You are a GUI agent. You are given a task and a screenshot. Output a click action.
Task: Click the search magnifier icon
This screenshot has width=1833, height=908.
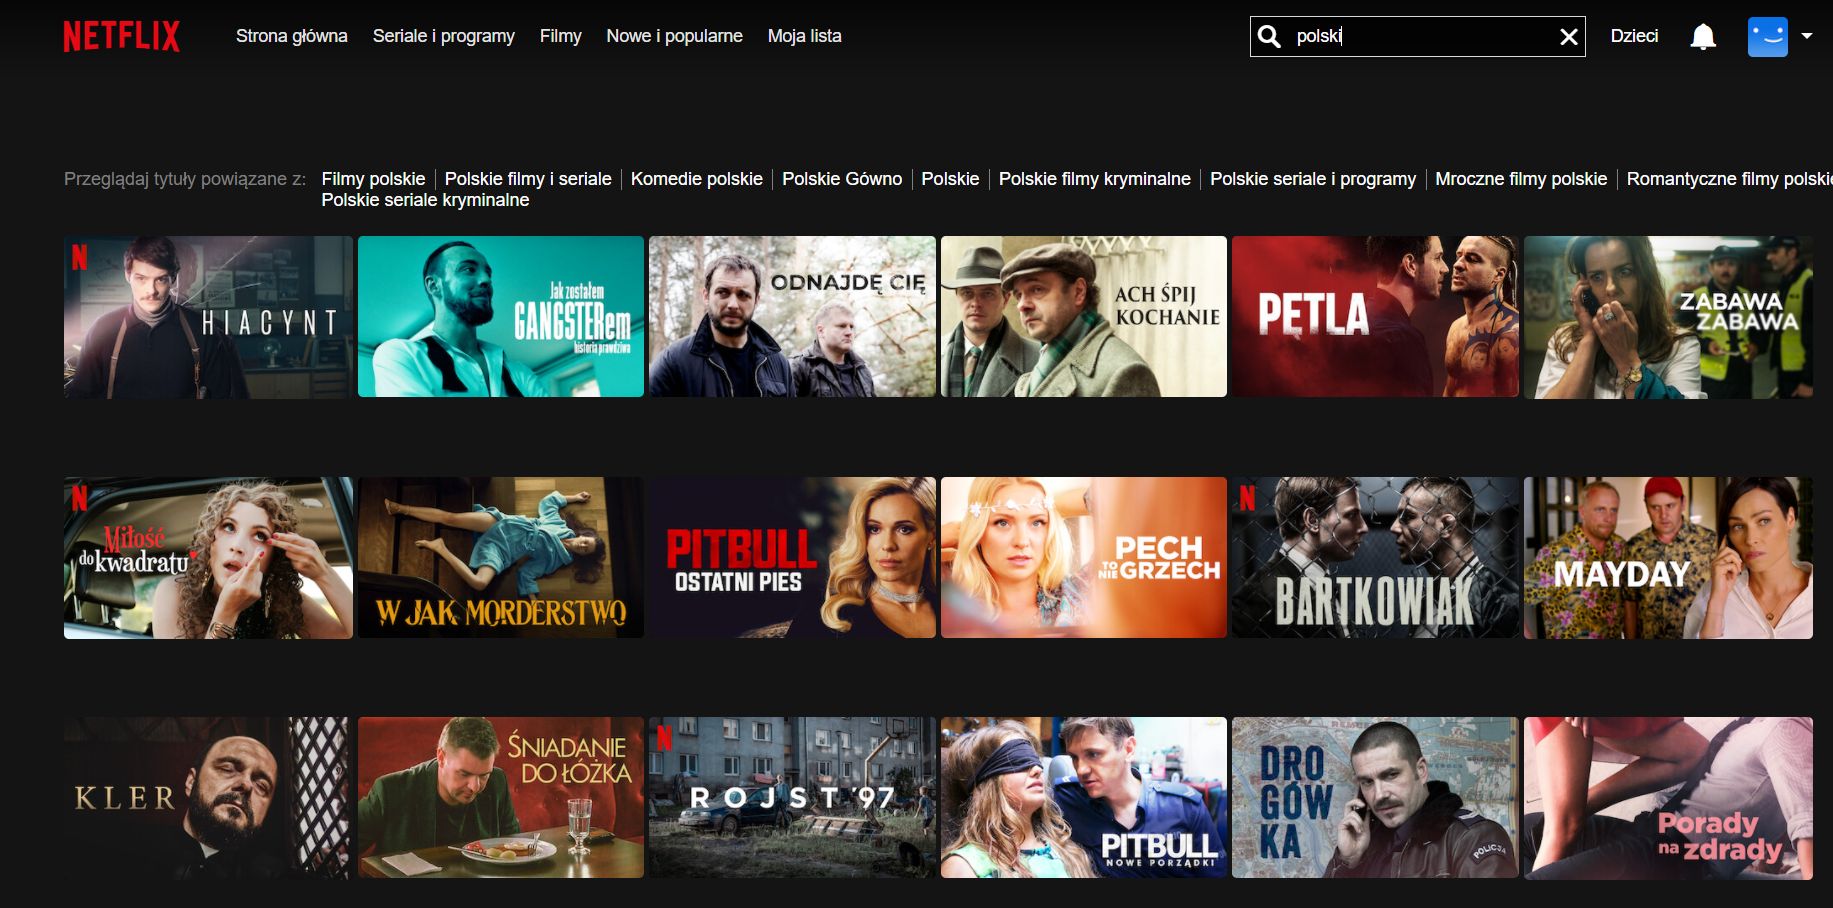pyautogui.click(x=1269, y=36)
